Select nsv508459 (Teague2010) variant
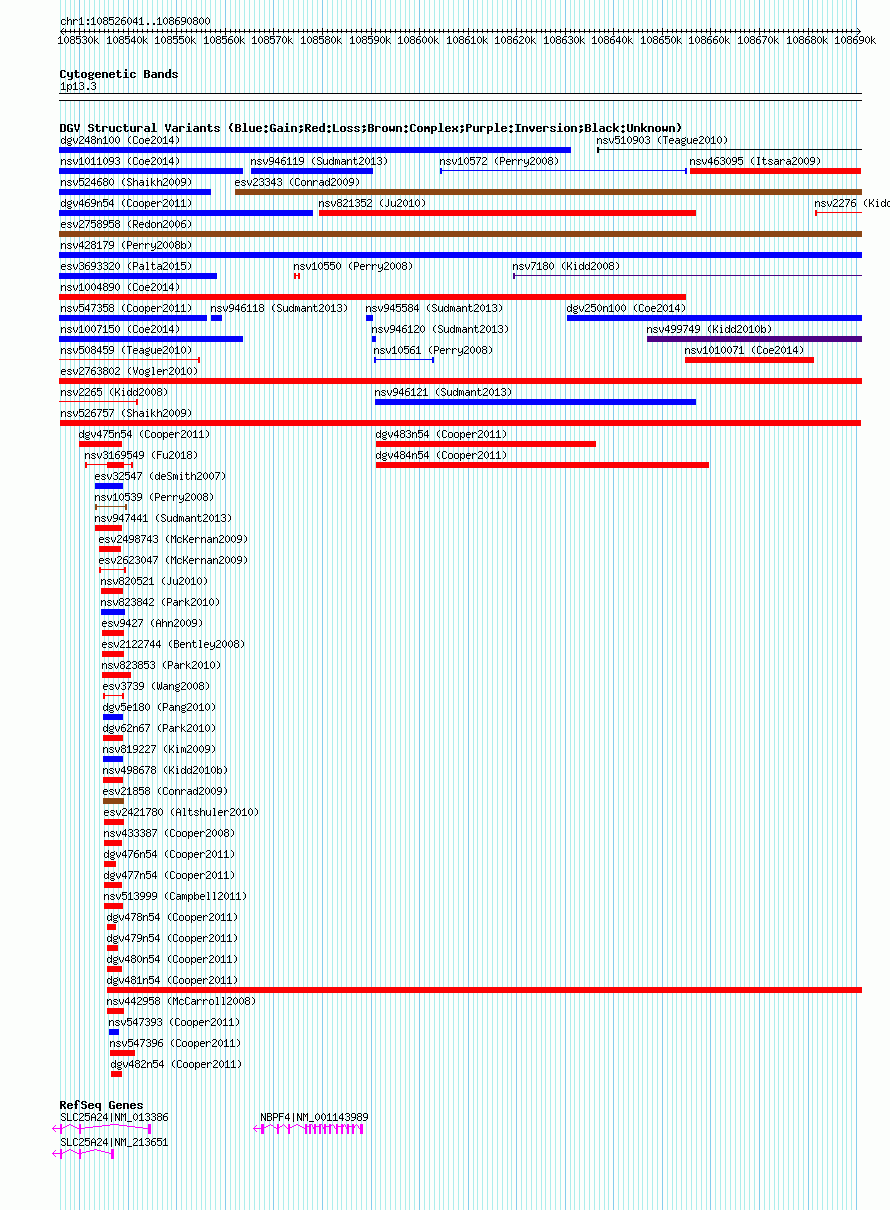 [125, 350]
